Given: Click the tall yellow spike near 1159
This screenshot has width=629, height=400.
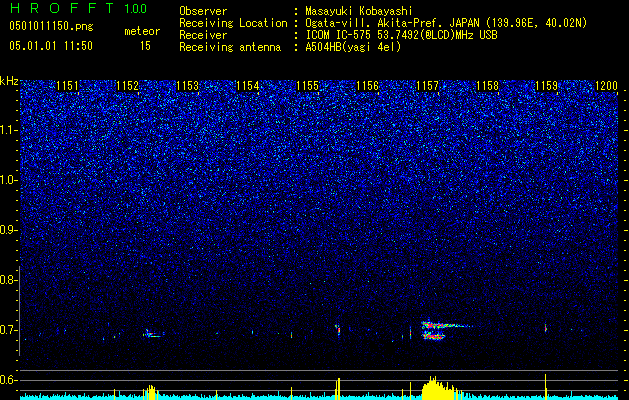Looking at the screenshot, I should tap(546, 386).
